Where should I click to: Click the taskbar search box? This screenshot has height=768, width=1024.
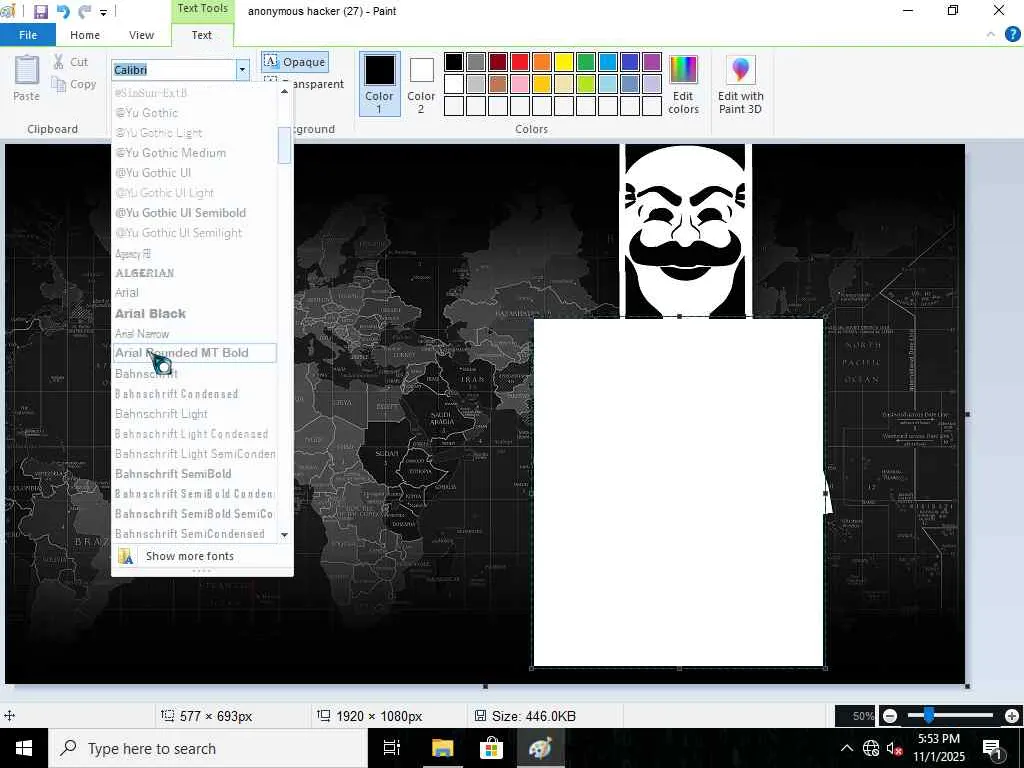pos(208,748)
